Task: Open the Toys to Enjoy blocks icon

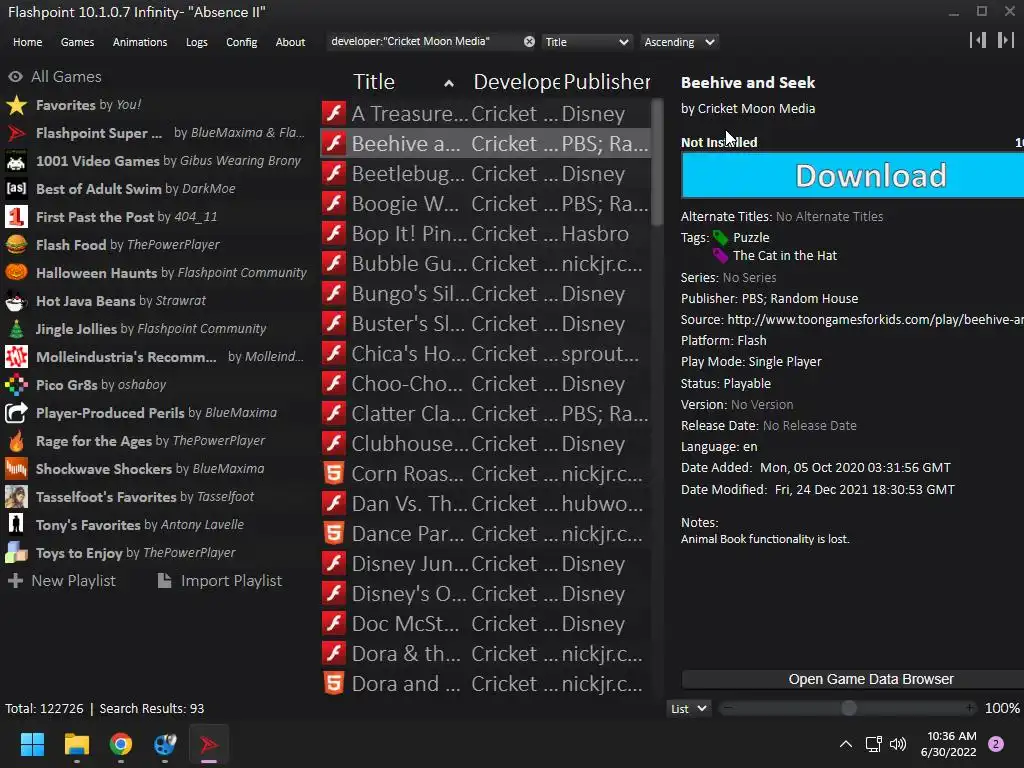Action: (16, 552)
